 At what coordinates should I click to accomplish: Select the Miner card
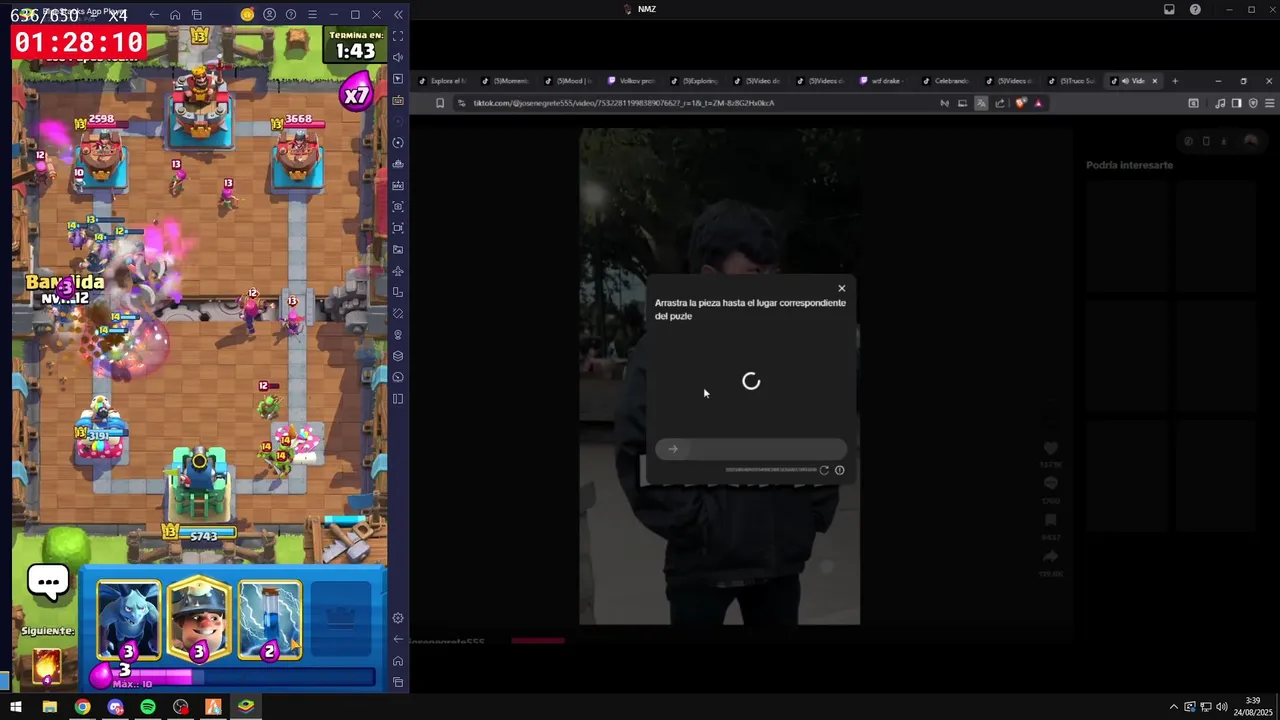click(199, 620)
